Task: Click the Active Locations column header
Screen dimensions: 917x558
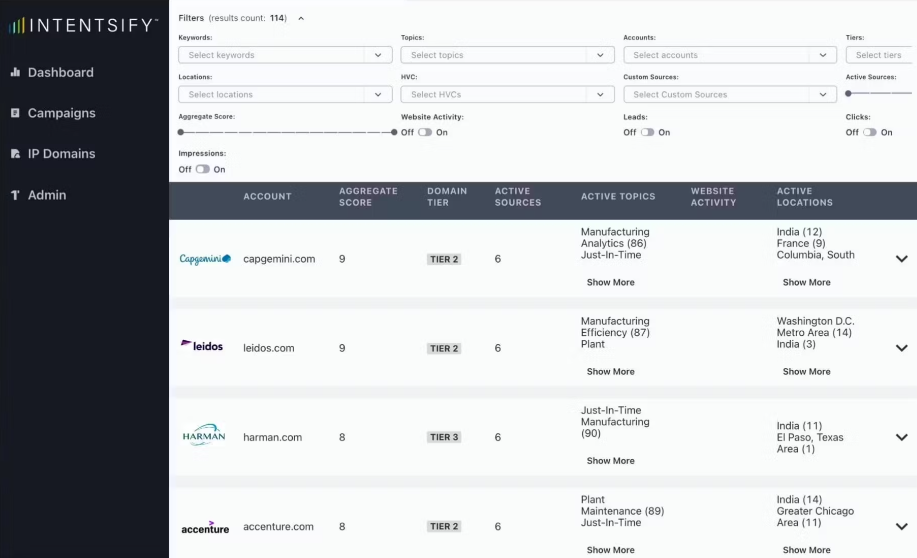Action: (804, 197)
